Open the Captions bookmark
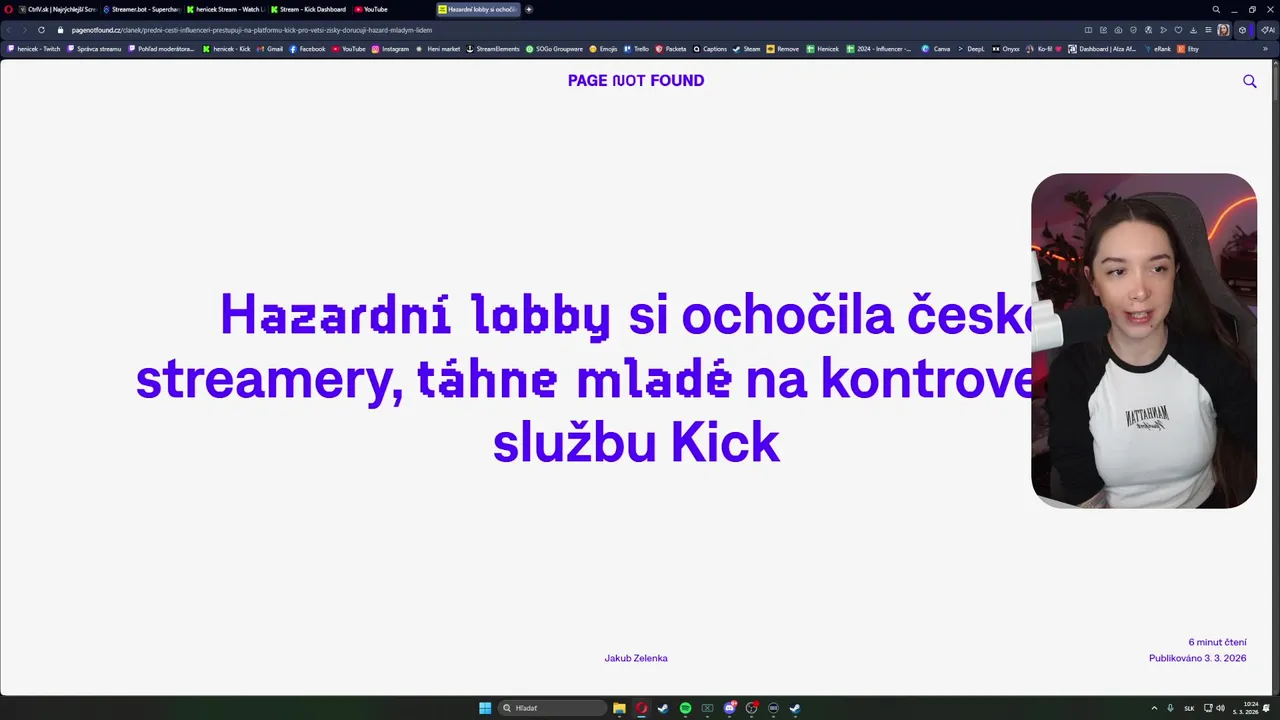1280x720 pixels. tap(710, 49)
